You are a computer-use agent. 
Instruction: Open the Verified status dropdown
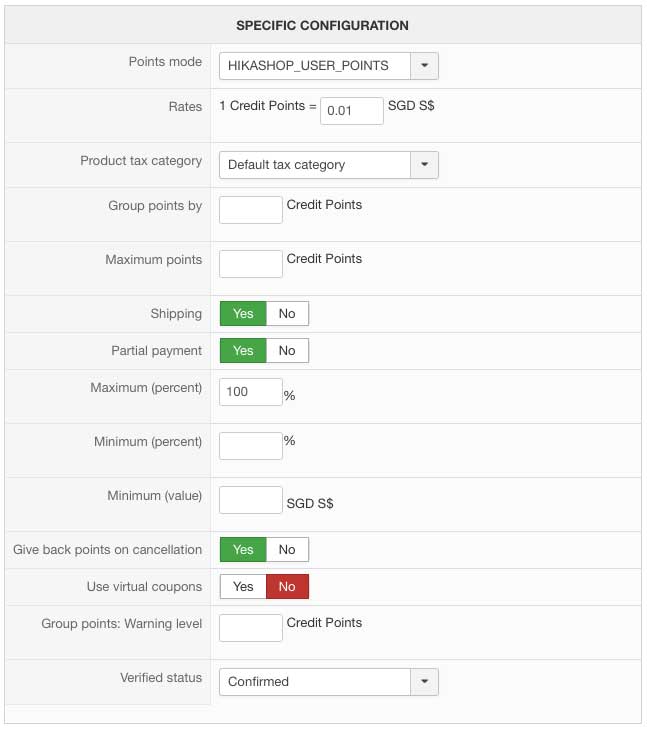point(314,682)
